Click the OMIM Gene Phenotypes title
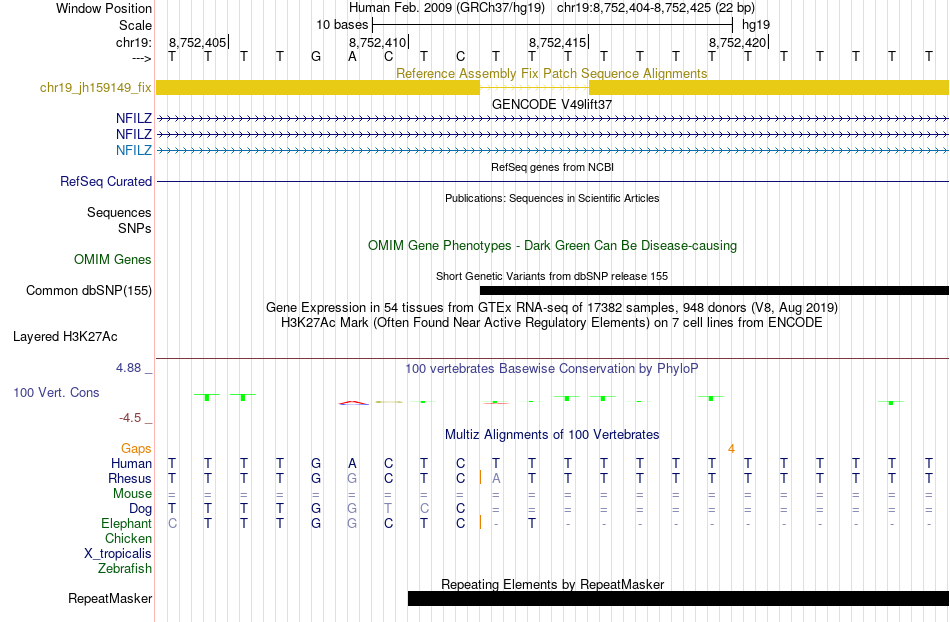 tap(552, 245)
